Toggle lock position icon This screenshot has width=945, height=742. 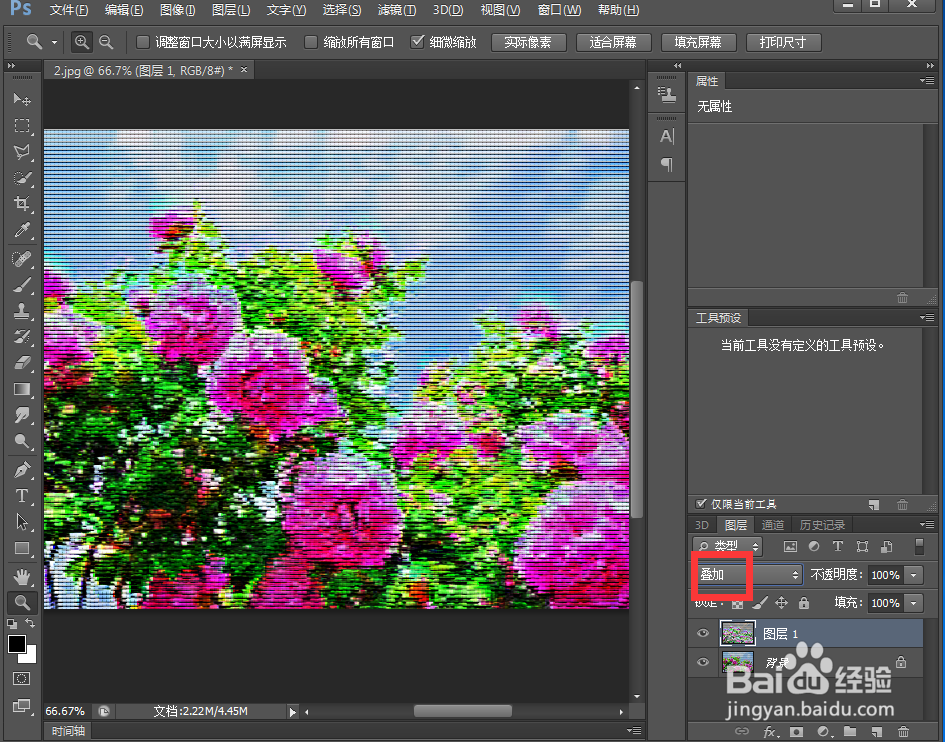click(x=782, y=603)
